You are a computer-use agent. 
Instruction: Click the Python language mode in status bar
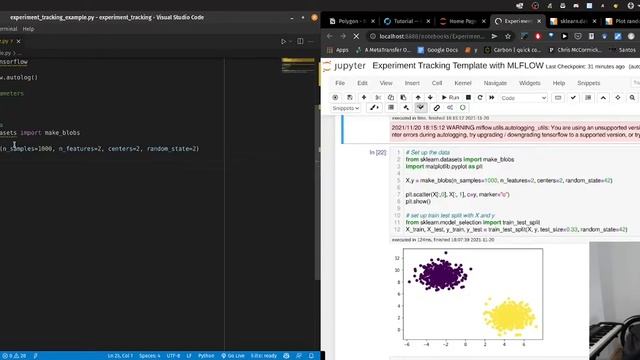pyautogui.click(x=206, y=356)
